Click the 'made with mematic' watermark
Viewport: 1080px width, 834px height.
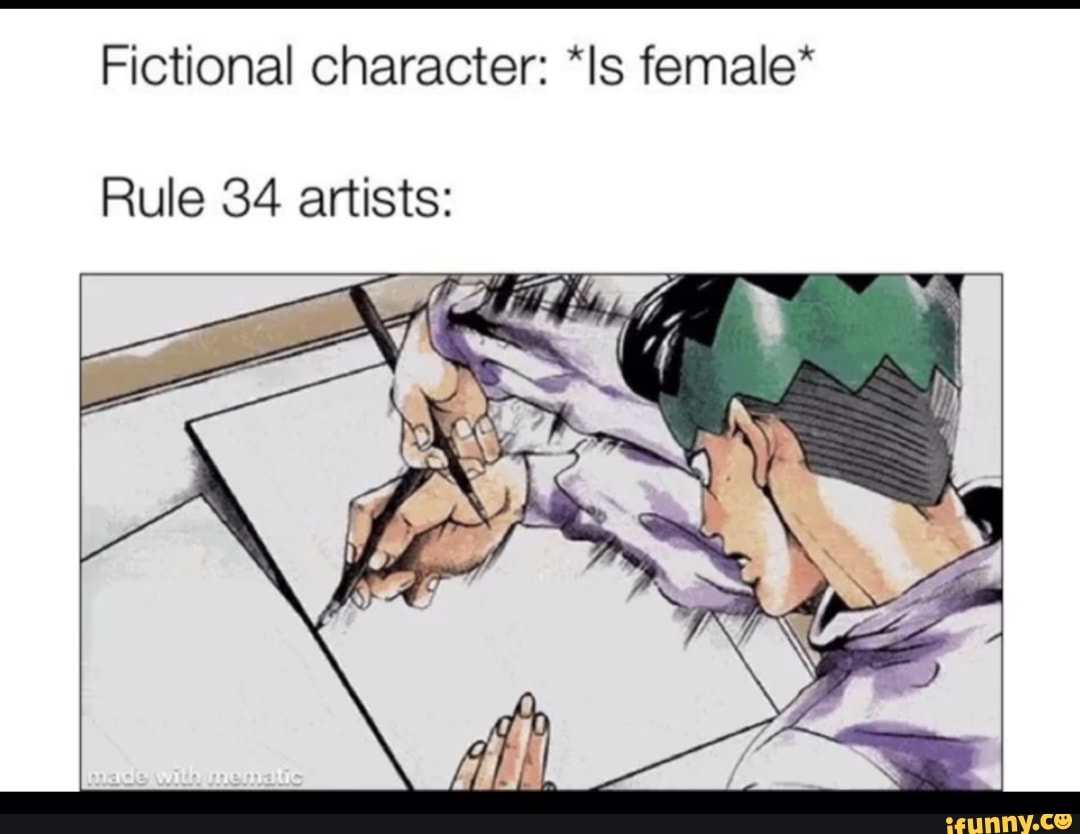click(x=193, y=778)
